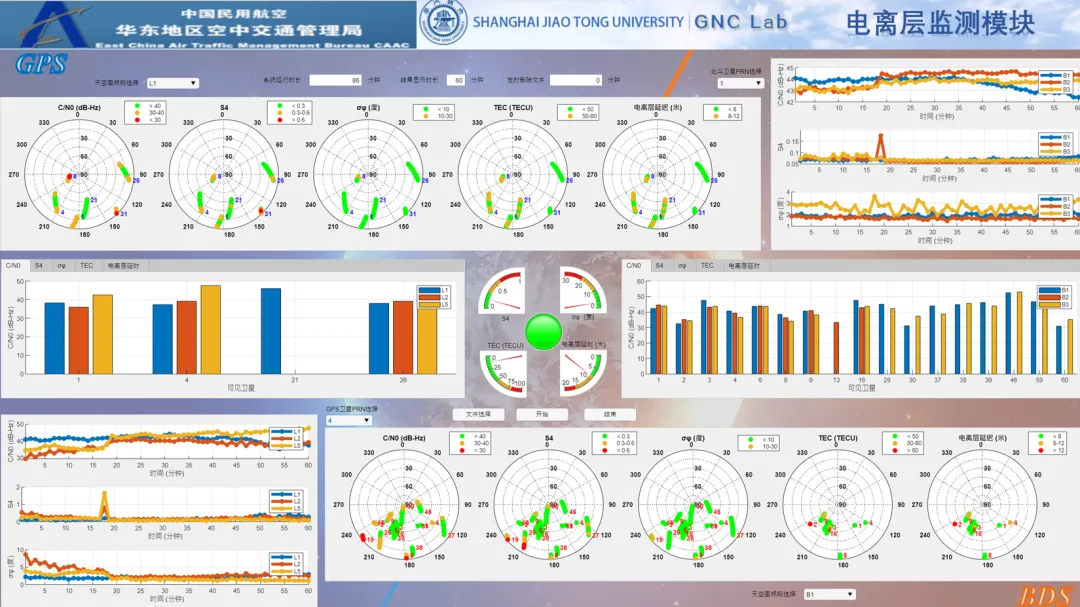Open the L1 sky-plot frequency dropdown
Viewport: 1080px width, 607px height.
click(x=172, y=84)
